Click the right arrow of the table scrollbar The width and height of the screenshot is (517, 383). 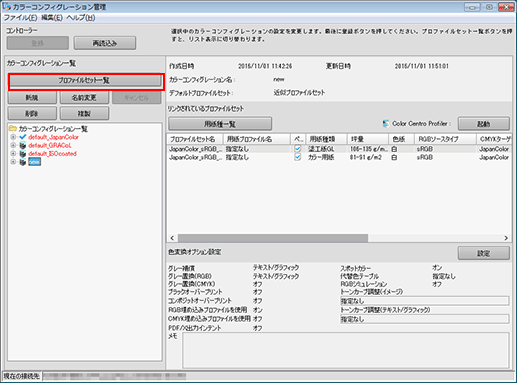point(506,238)
